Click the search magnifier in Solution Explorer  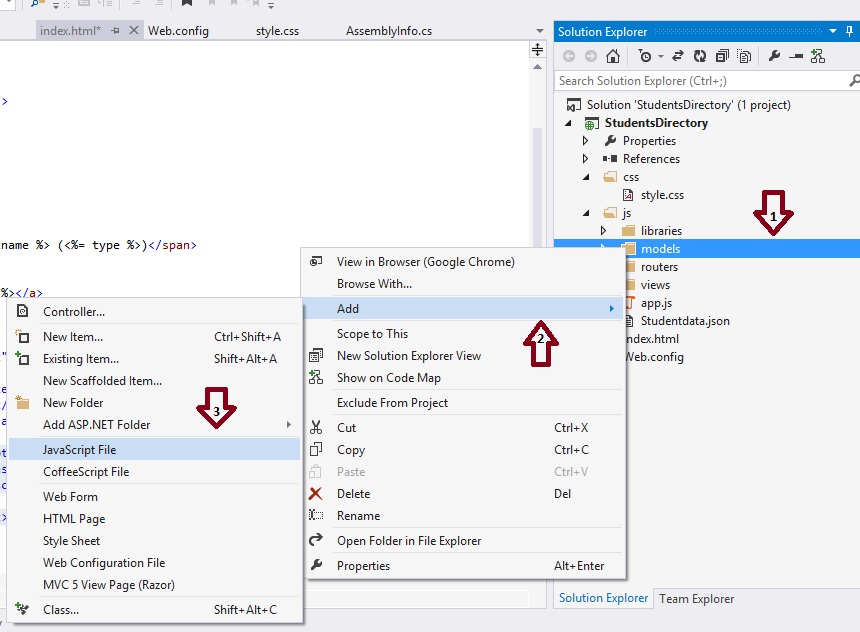[853, 81]
